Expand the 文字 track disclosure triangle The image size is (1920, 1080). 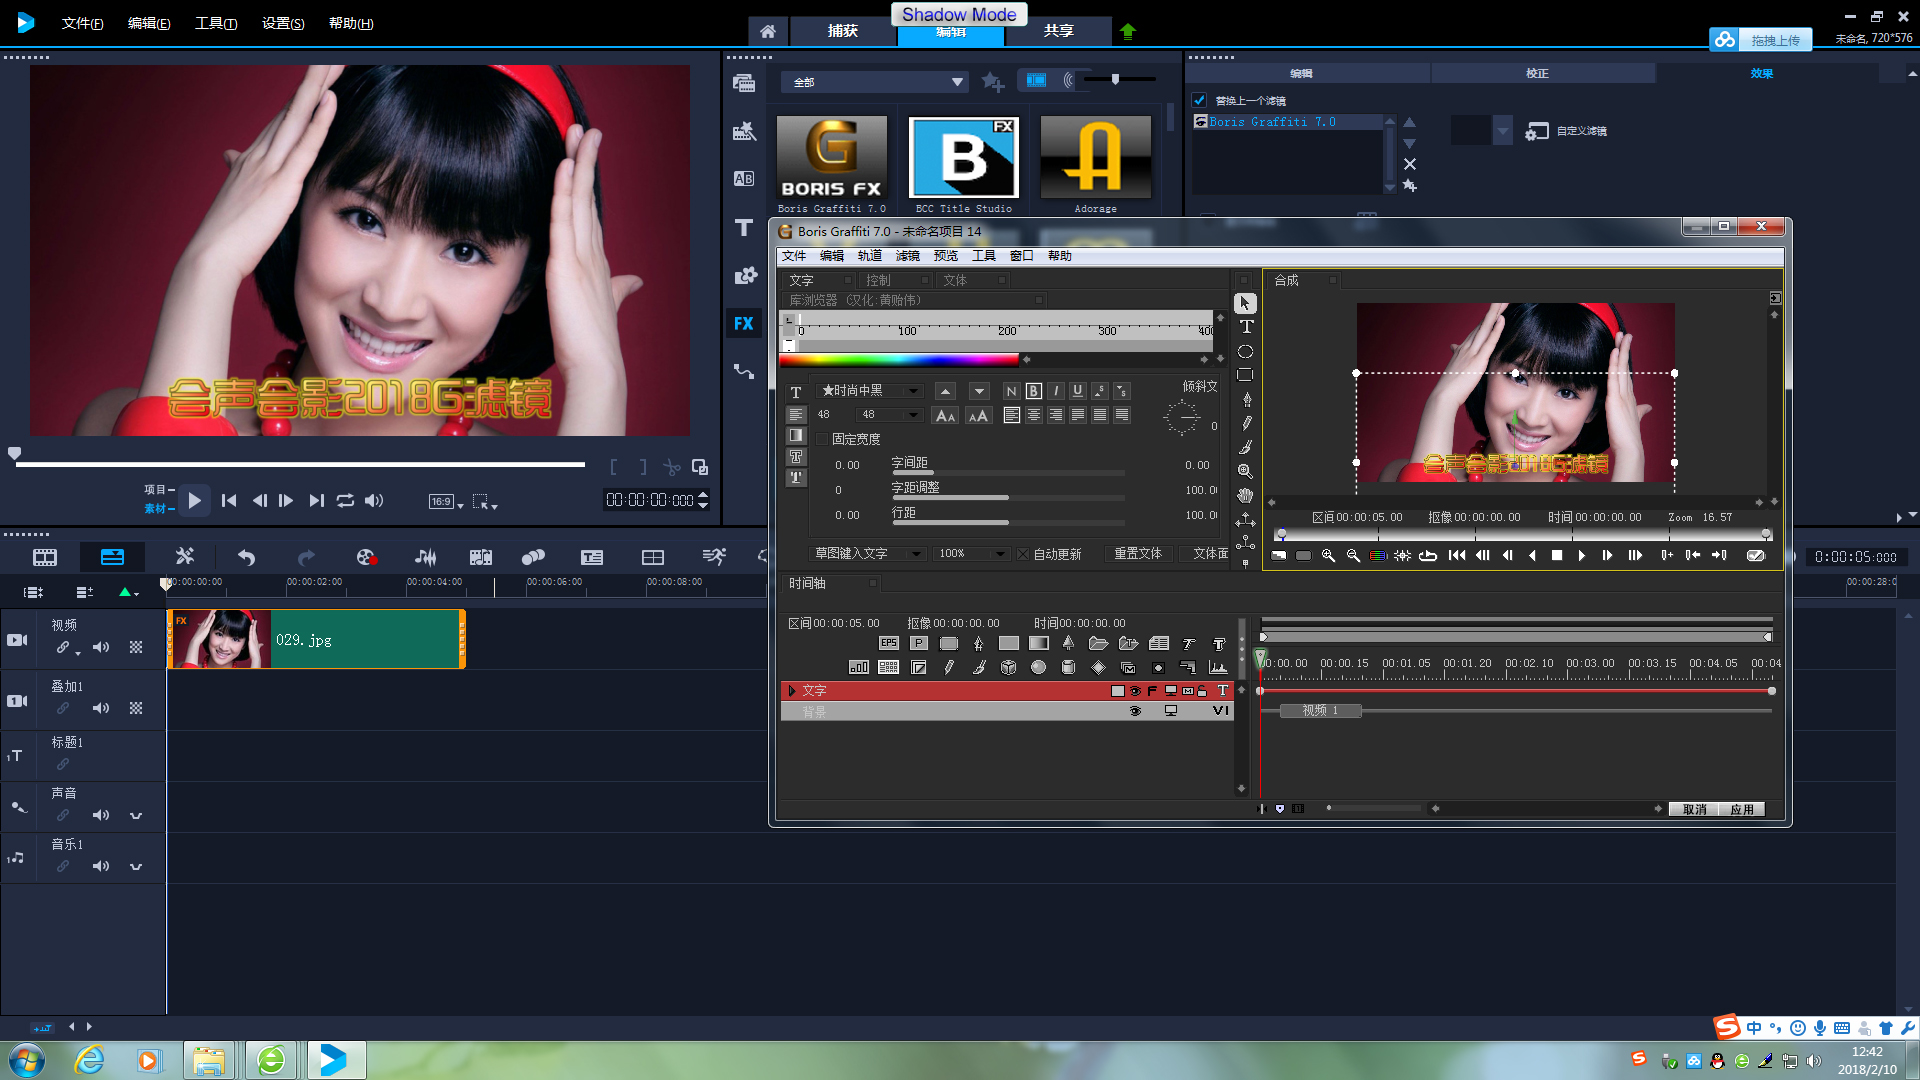(791, 691)
